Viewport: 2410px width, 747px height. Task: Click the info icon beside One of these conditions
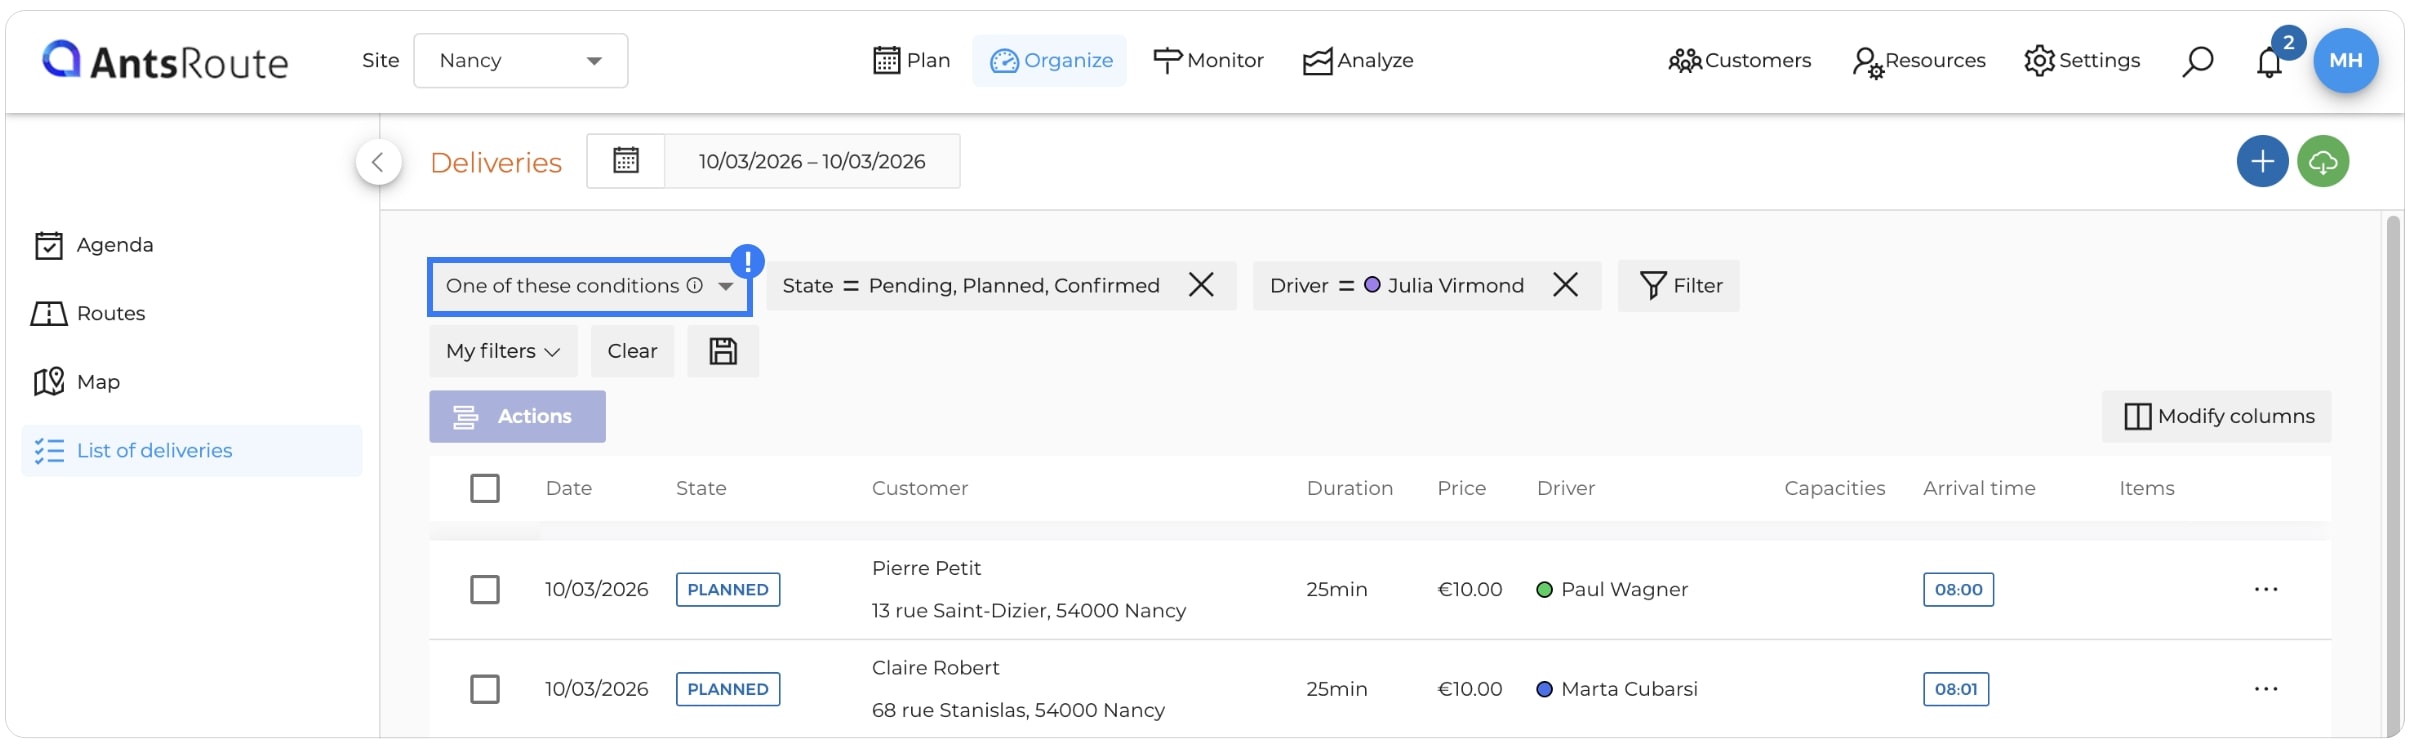[695, 286]
